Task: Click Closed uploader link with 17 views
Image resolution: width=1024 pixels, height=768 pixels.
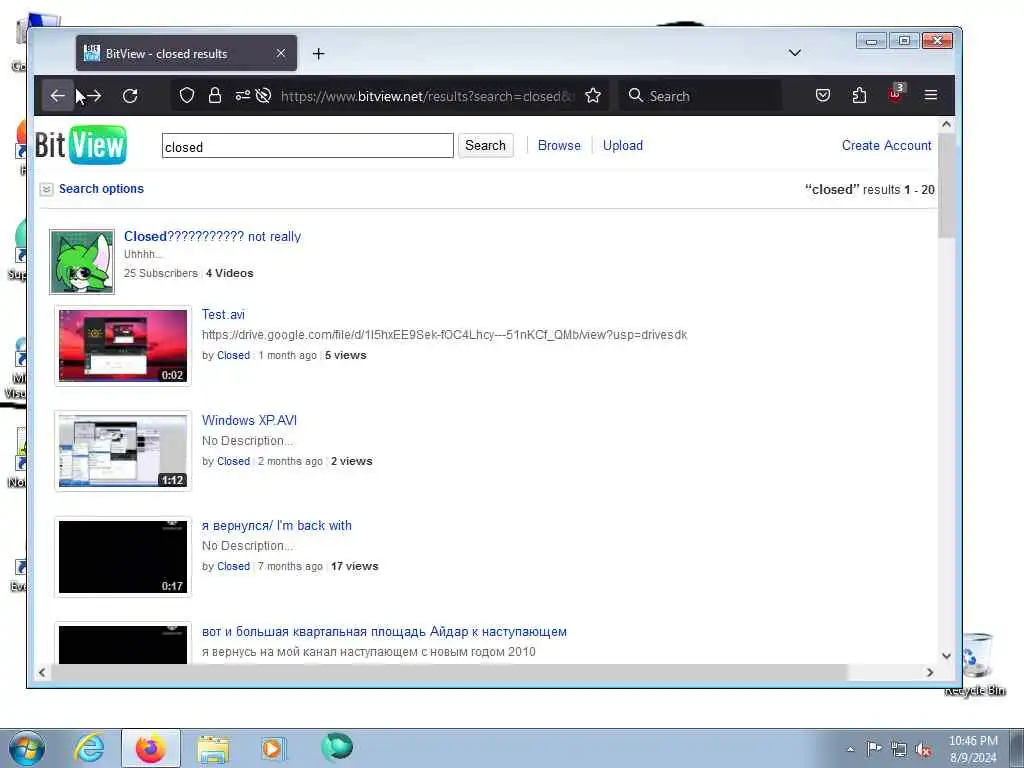Action: coord(233,566)
